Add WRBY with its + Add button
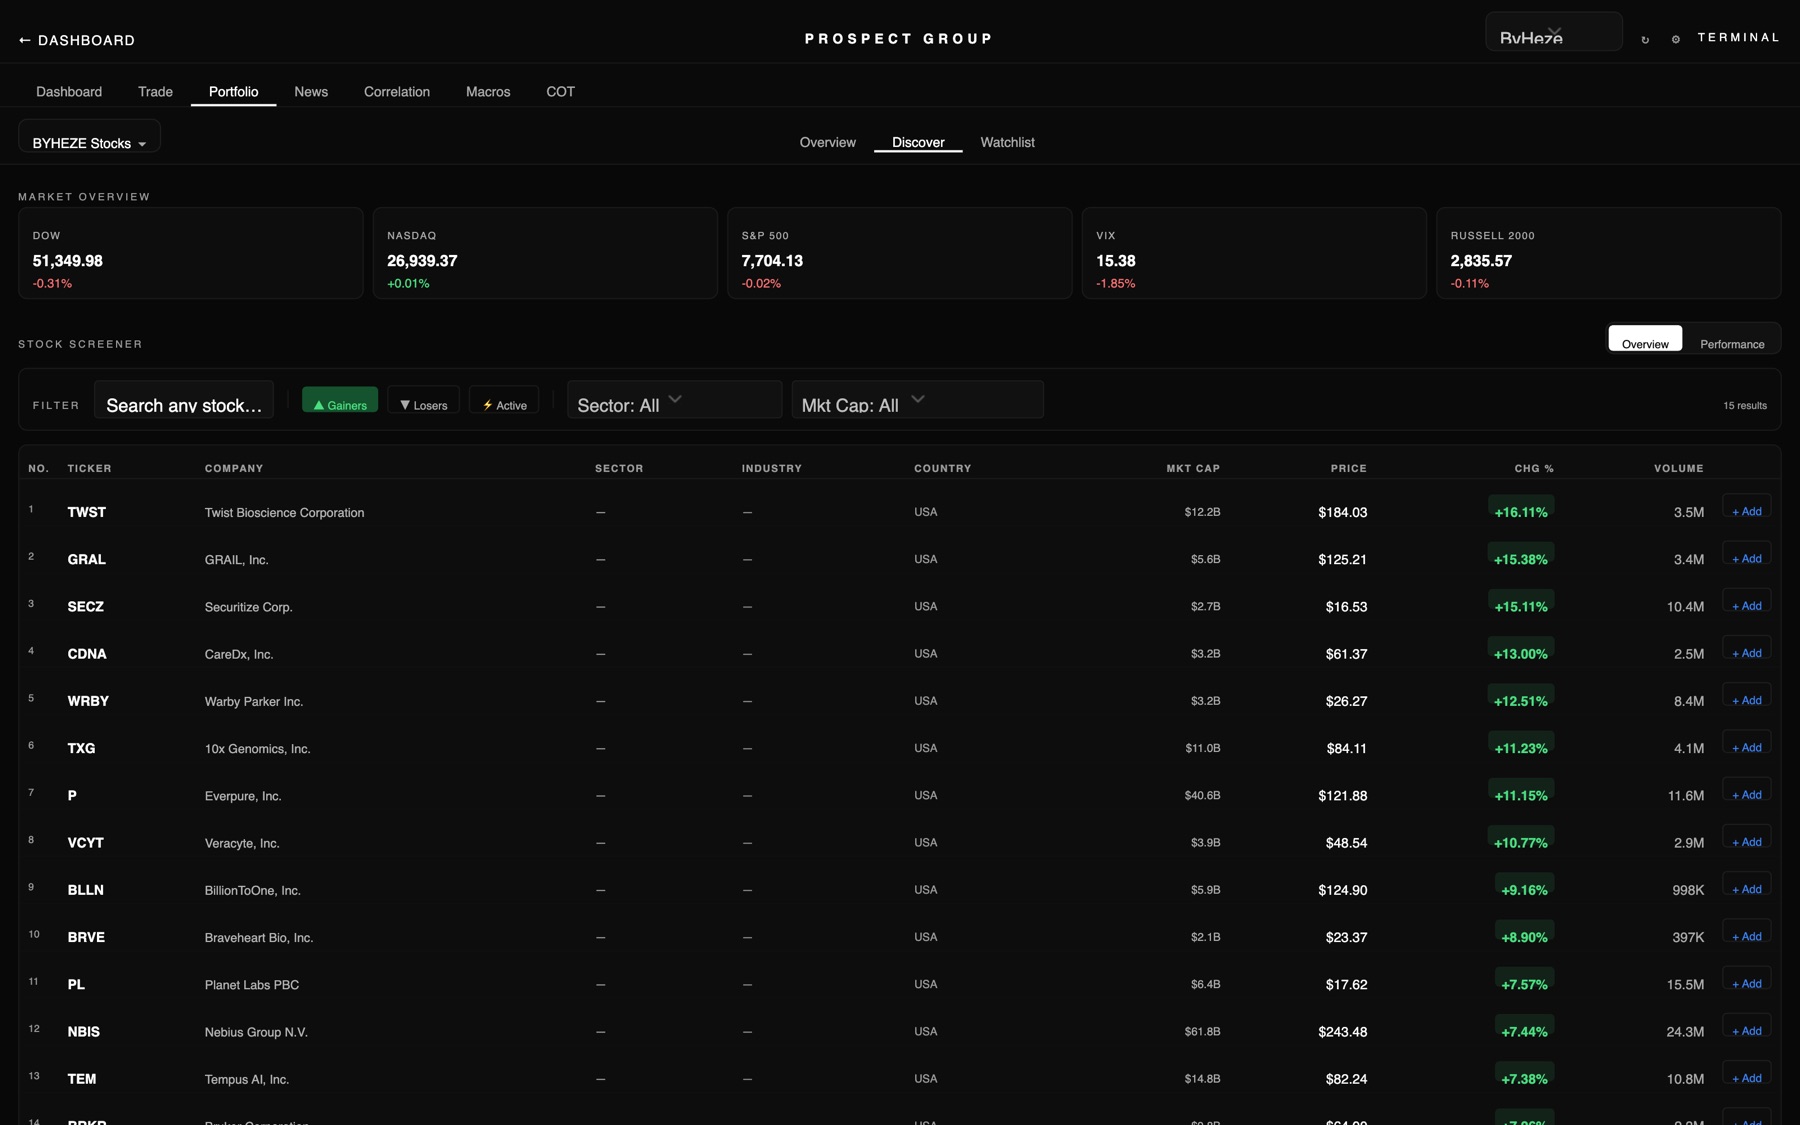 [x=1747, y=696]
